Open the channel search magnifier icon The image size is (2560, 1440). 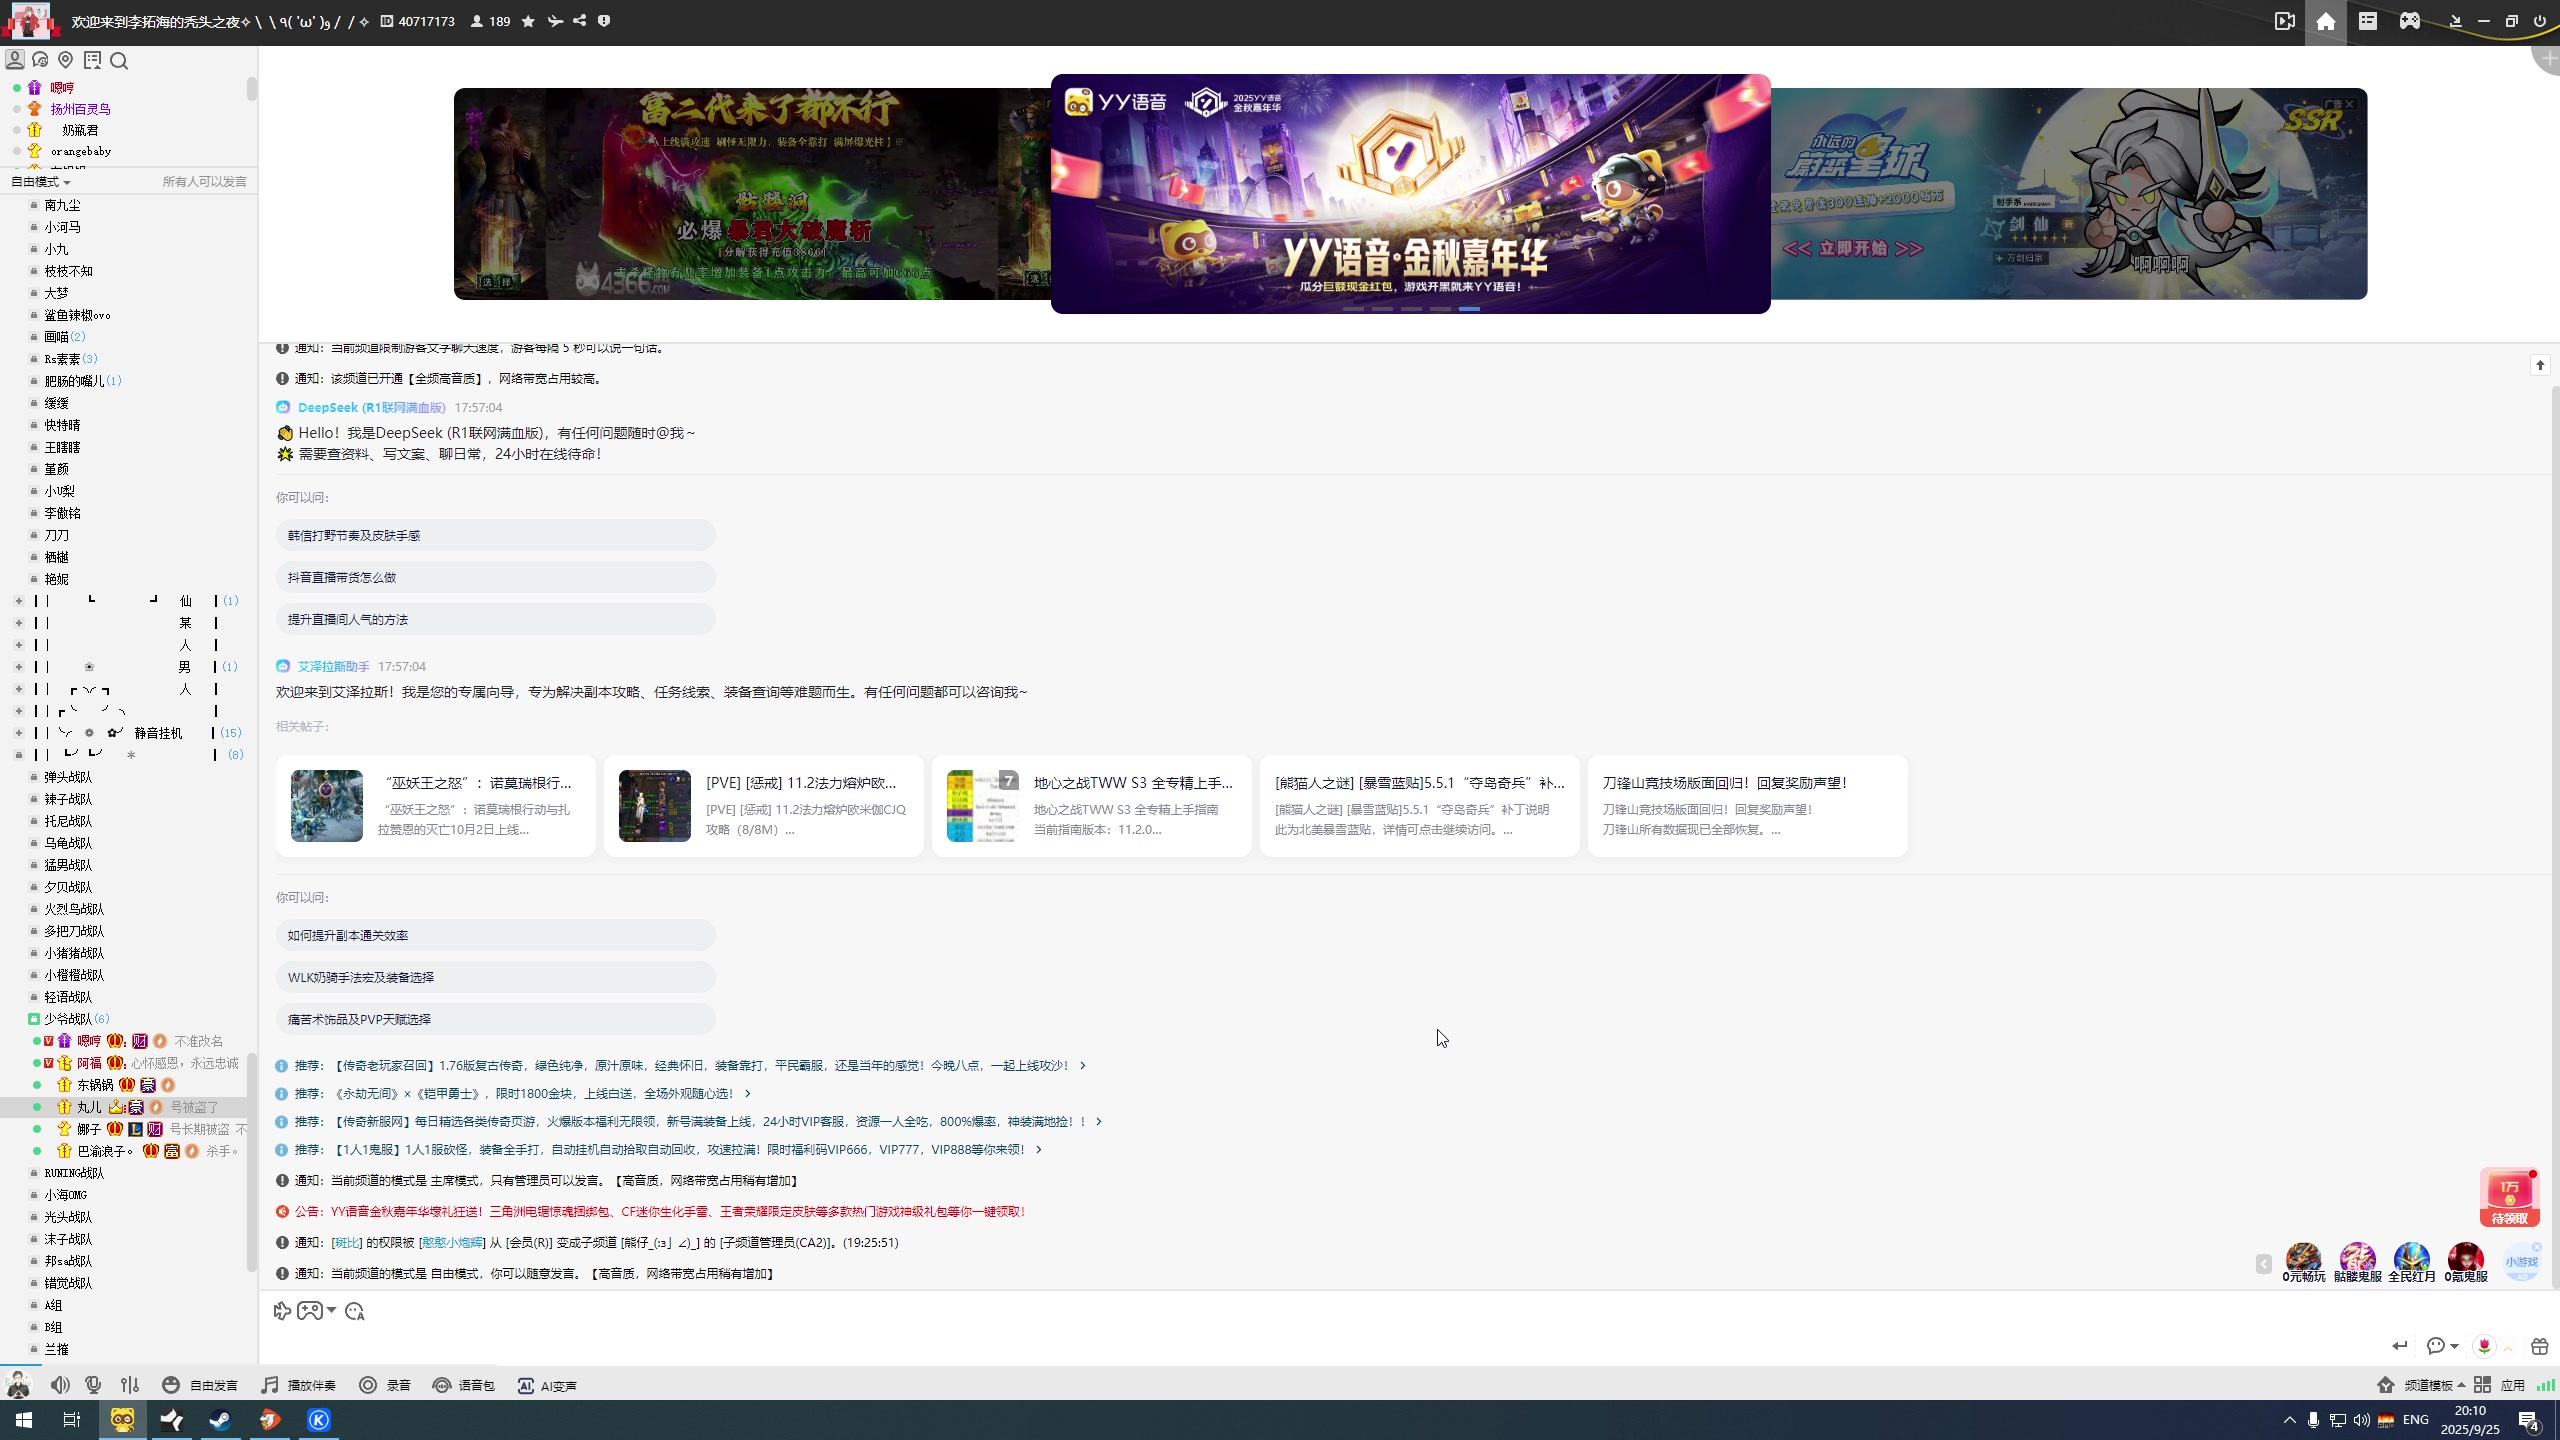[119, 61]
